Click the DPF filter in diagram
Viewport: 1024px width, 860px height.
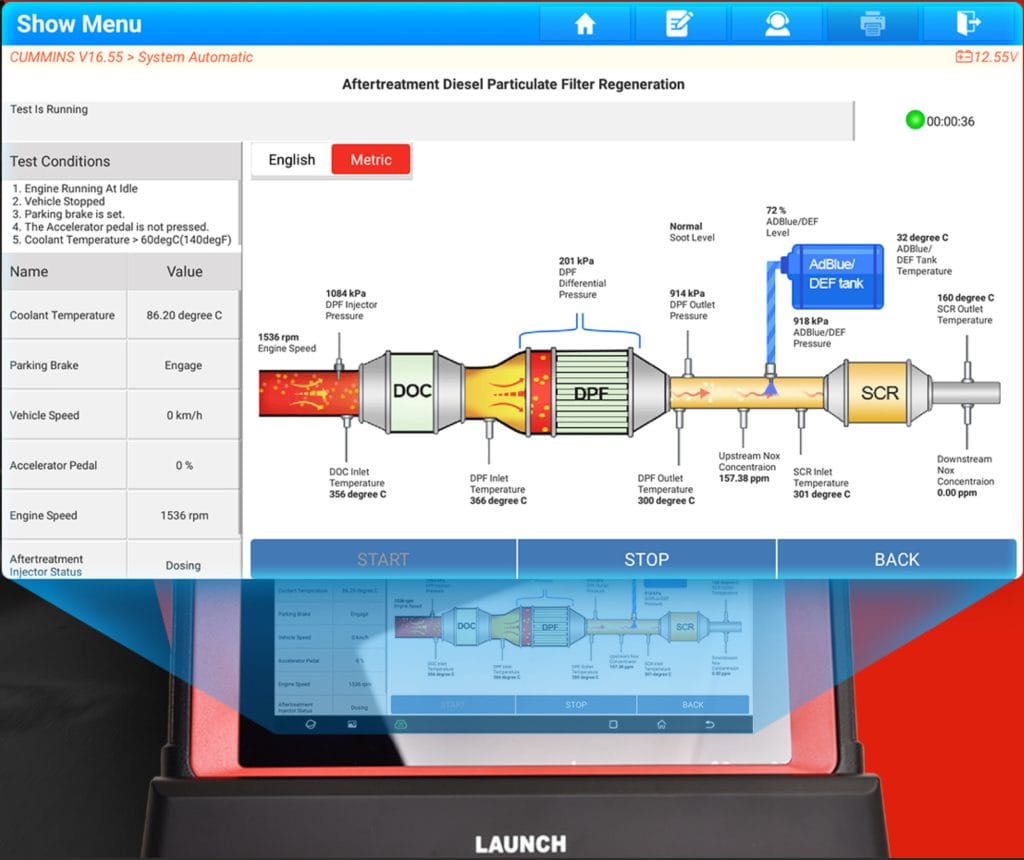(590, 392)
